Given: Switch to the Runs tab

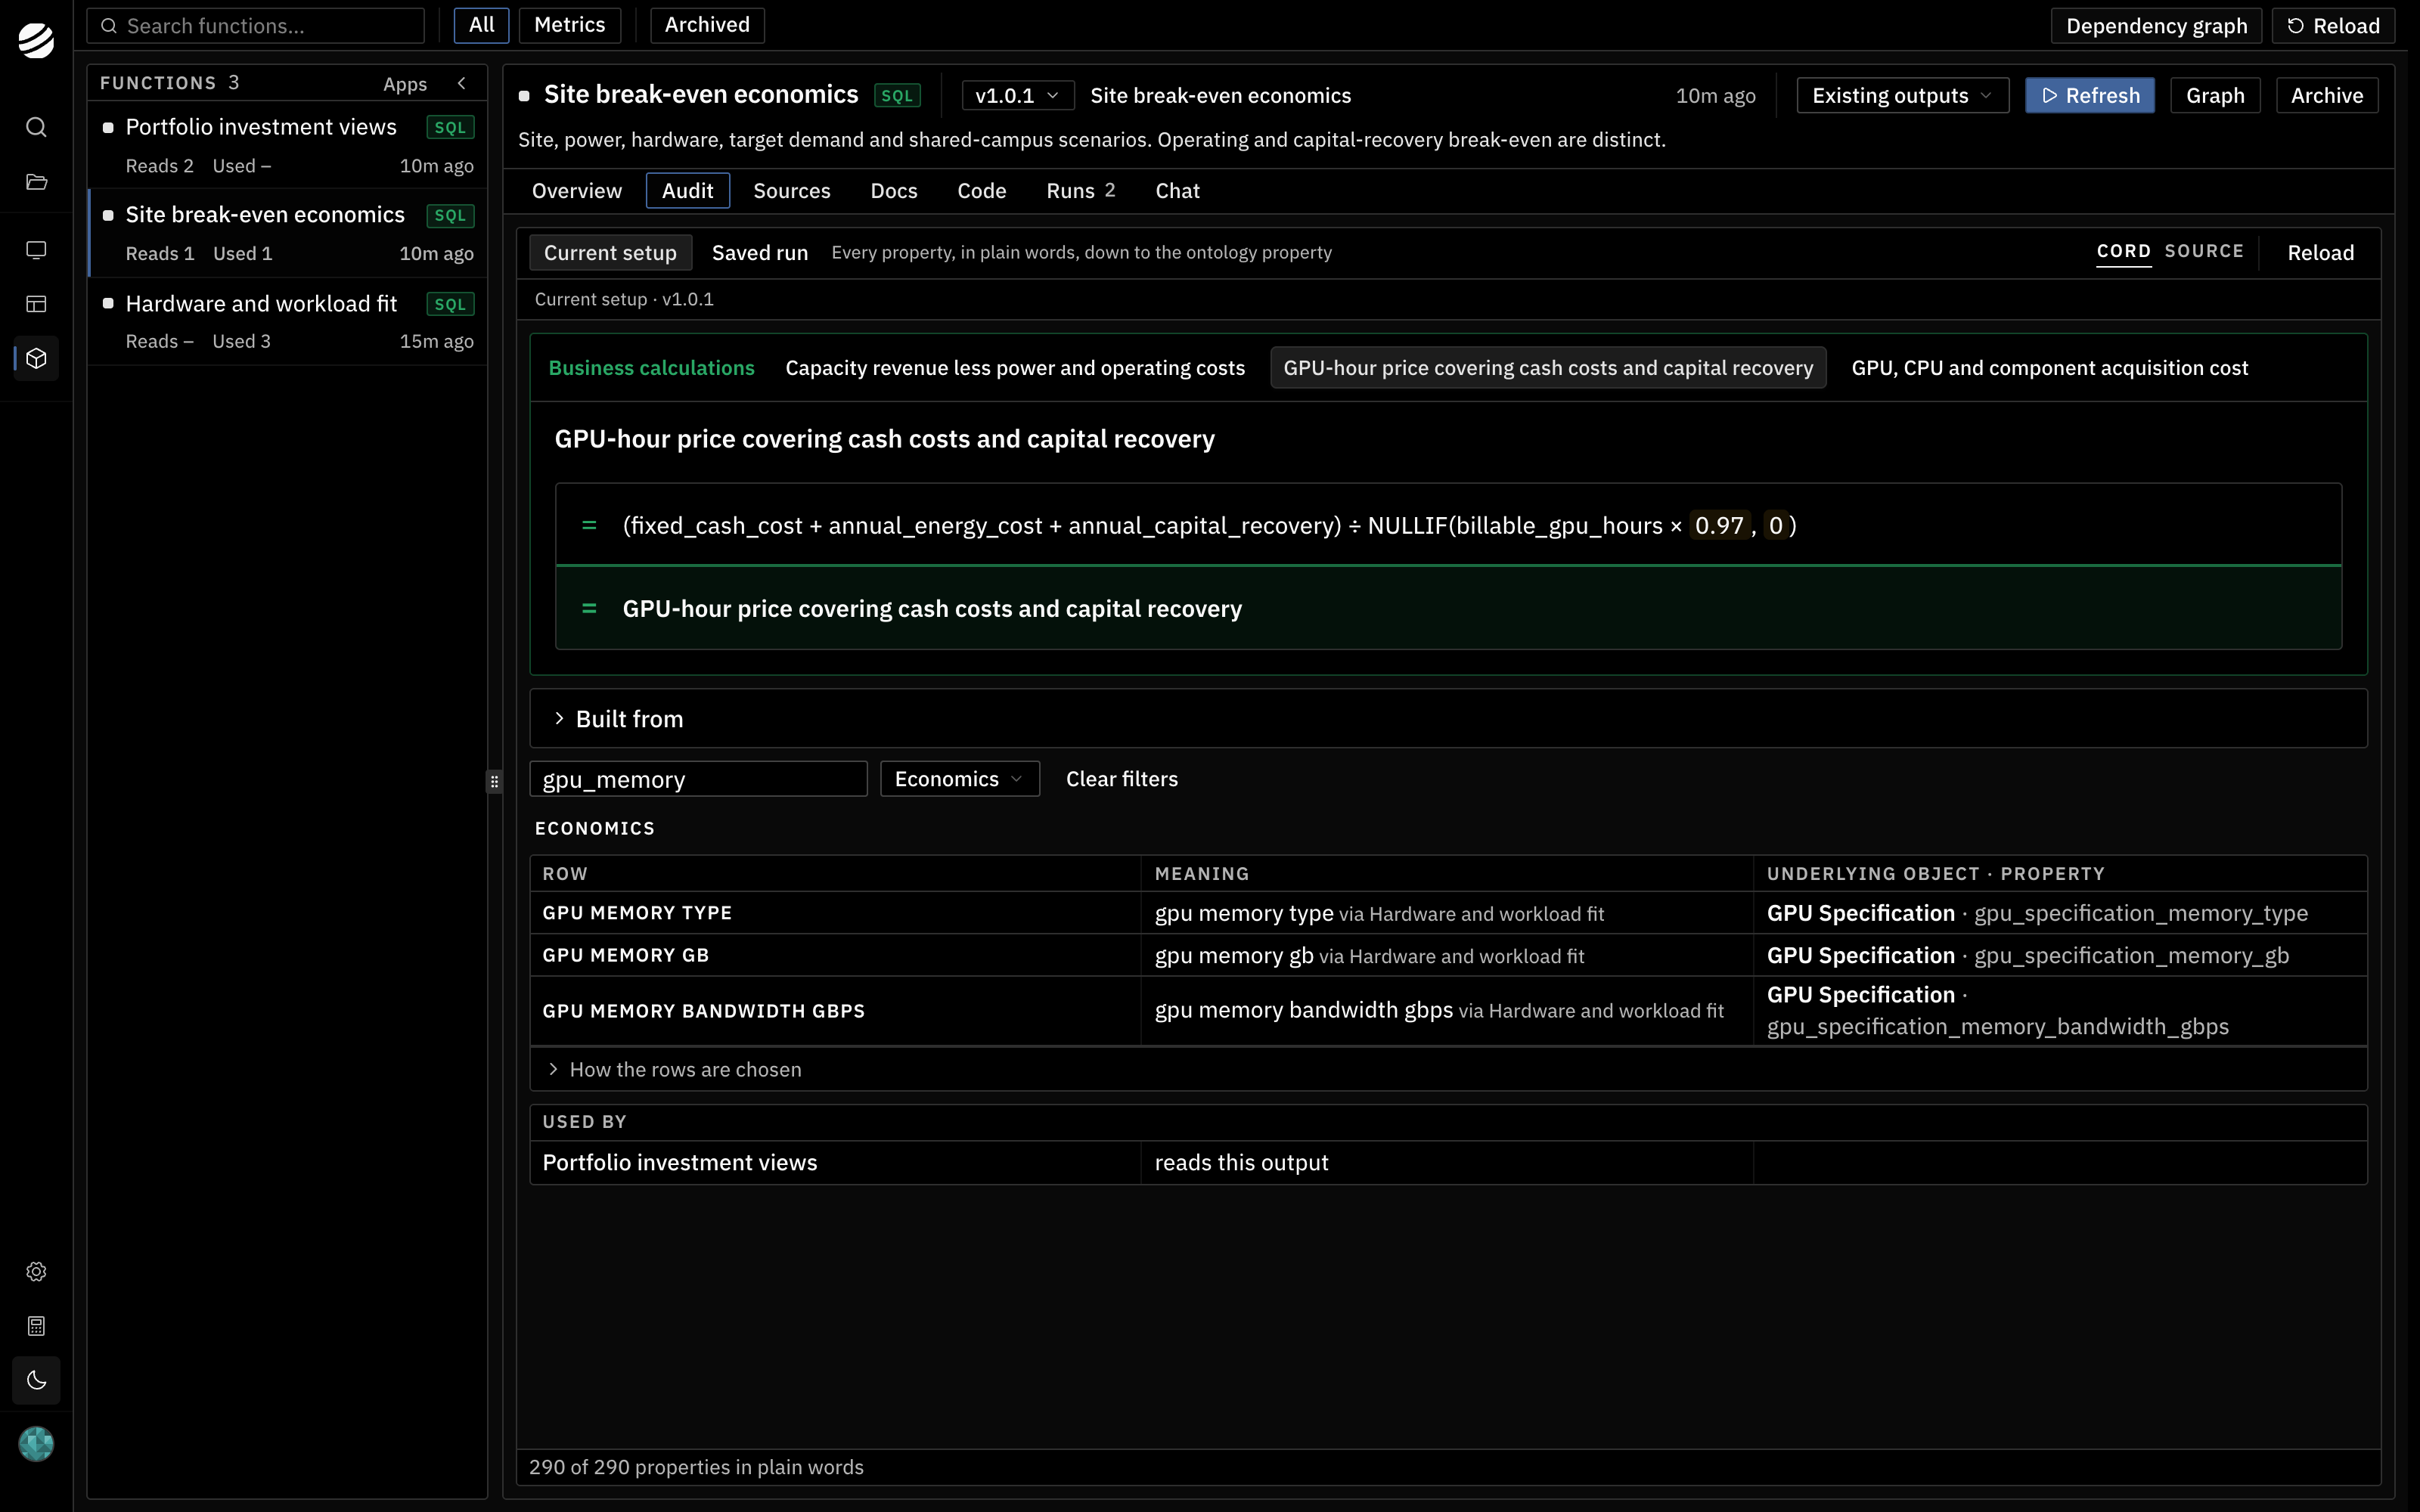Looking at the screenshot, I should point(1080,190).
